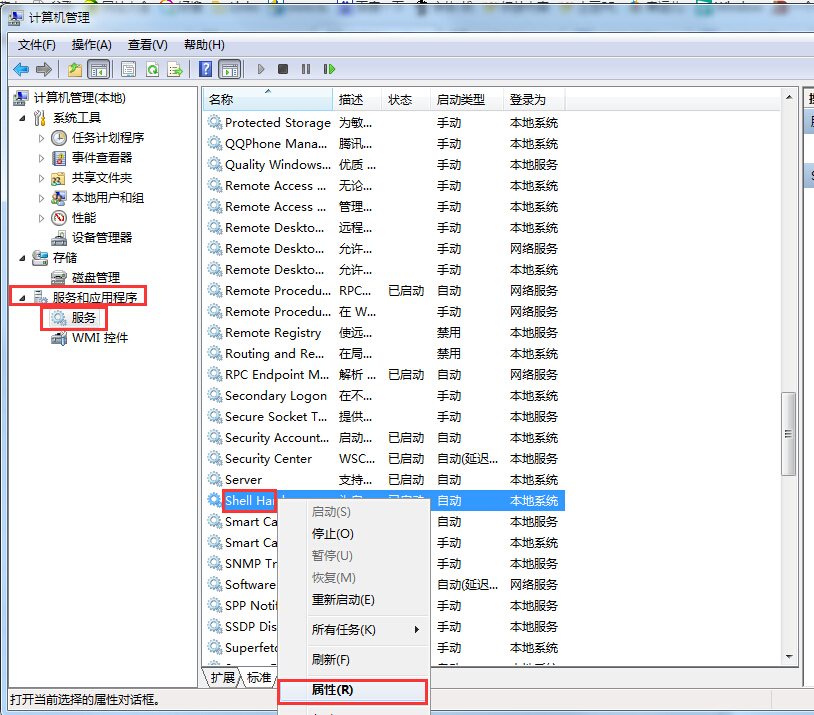
Task: Click the scrollbar up arrow
Action: (789, 97)
